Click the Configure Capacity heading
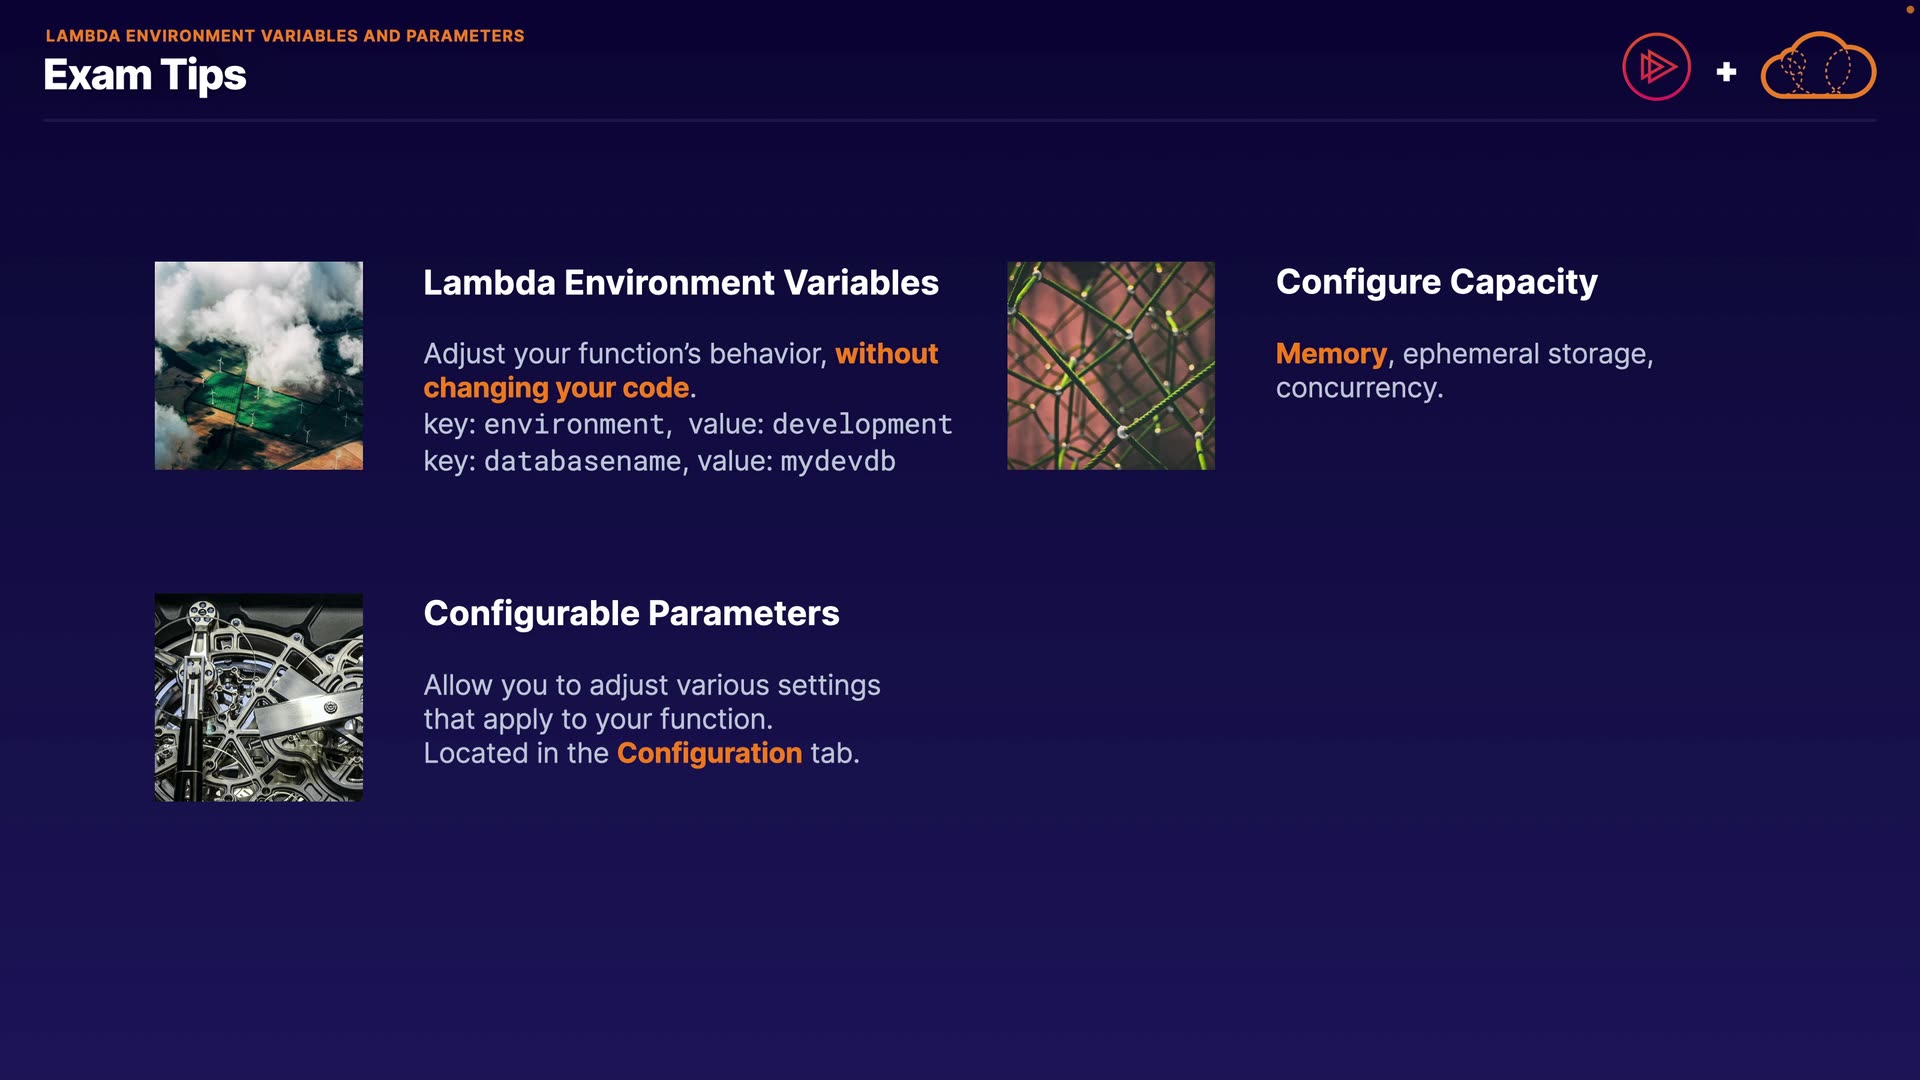 pyautogui.click(x=1436, y=282)
